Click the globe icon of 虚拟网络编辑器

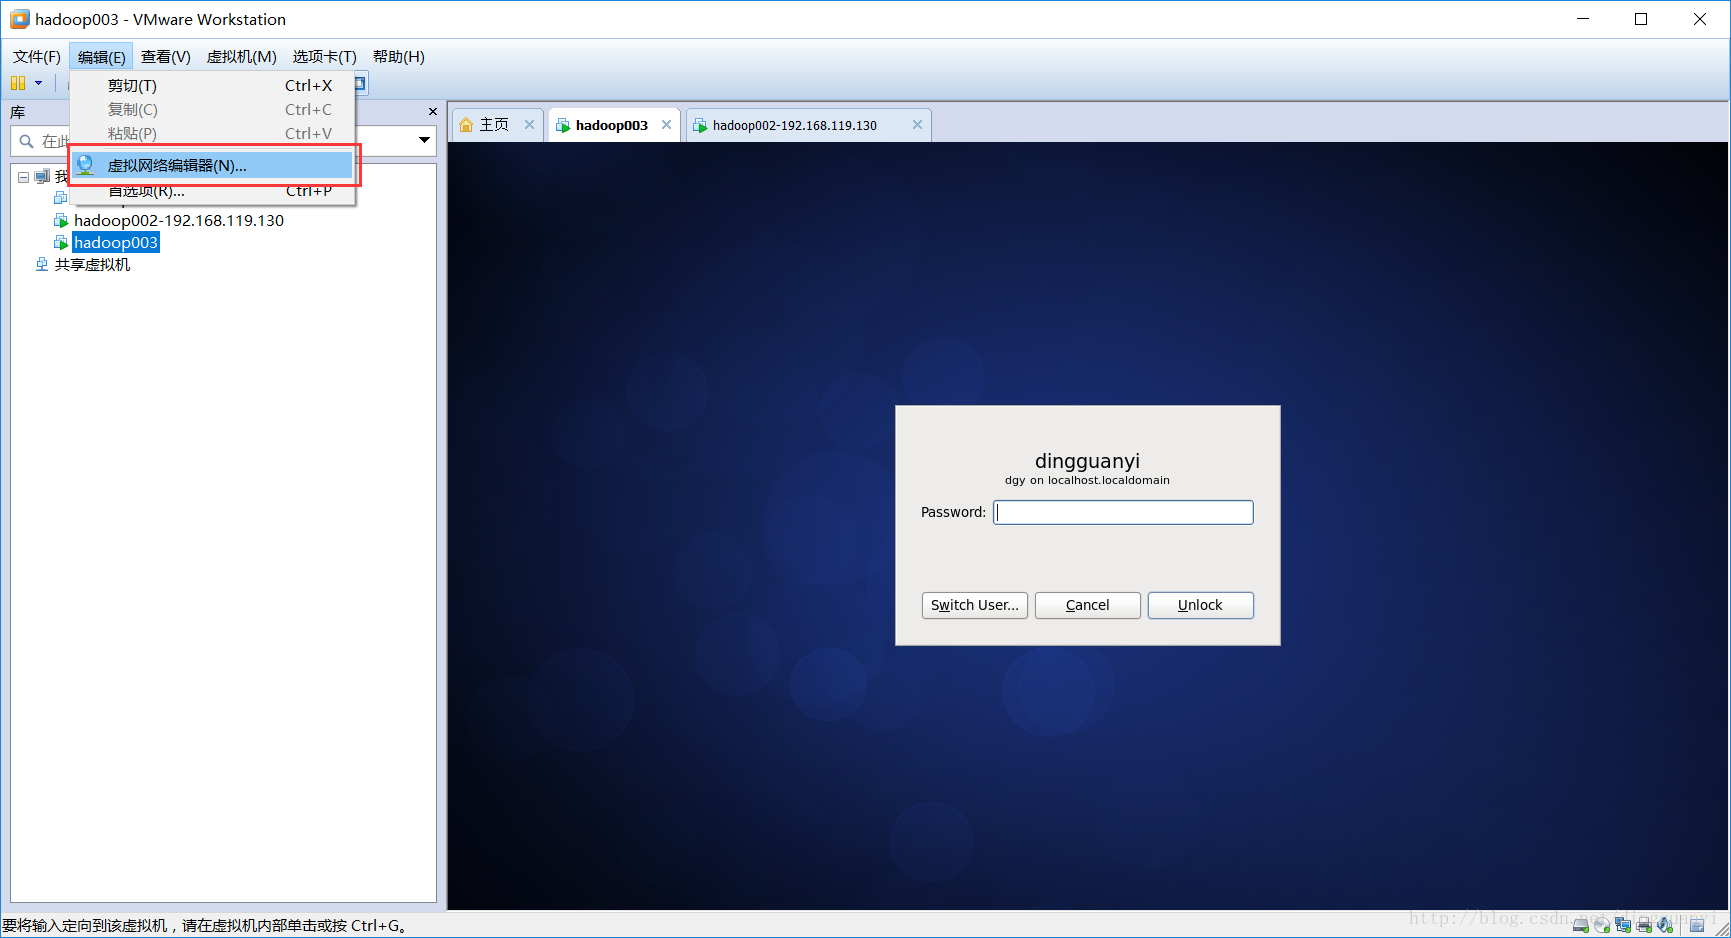tap(86, 165)
